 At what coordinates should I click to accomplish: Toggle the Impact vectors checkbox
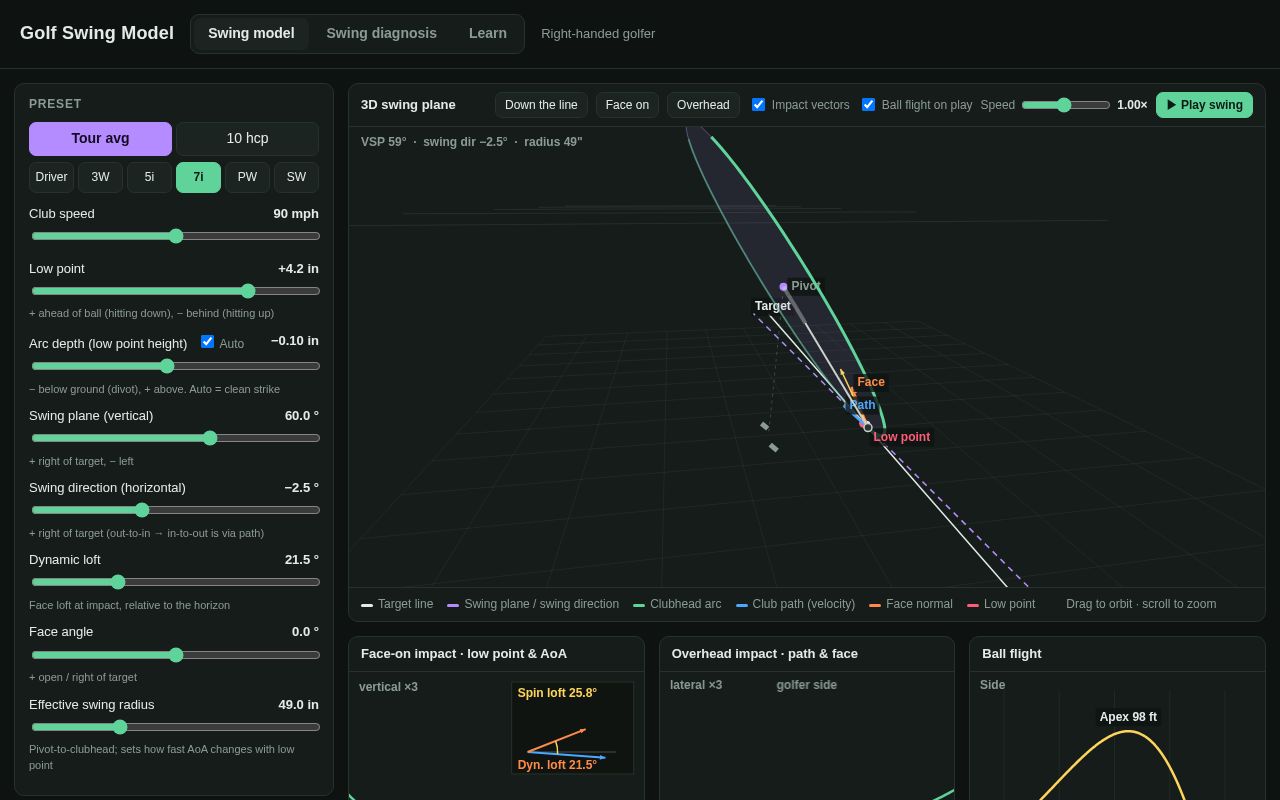pos(758,104)
